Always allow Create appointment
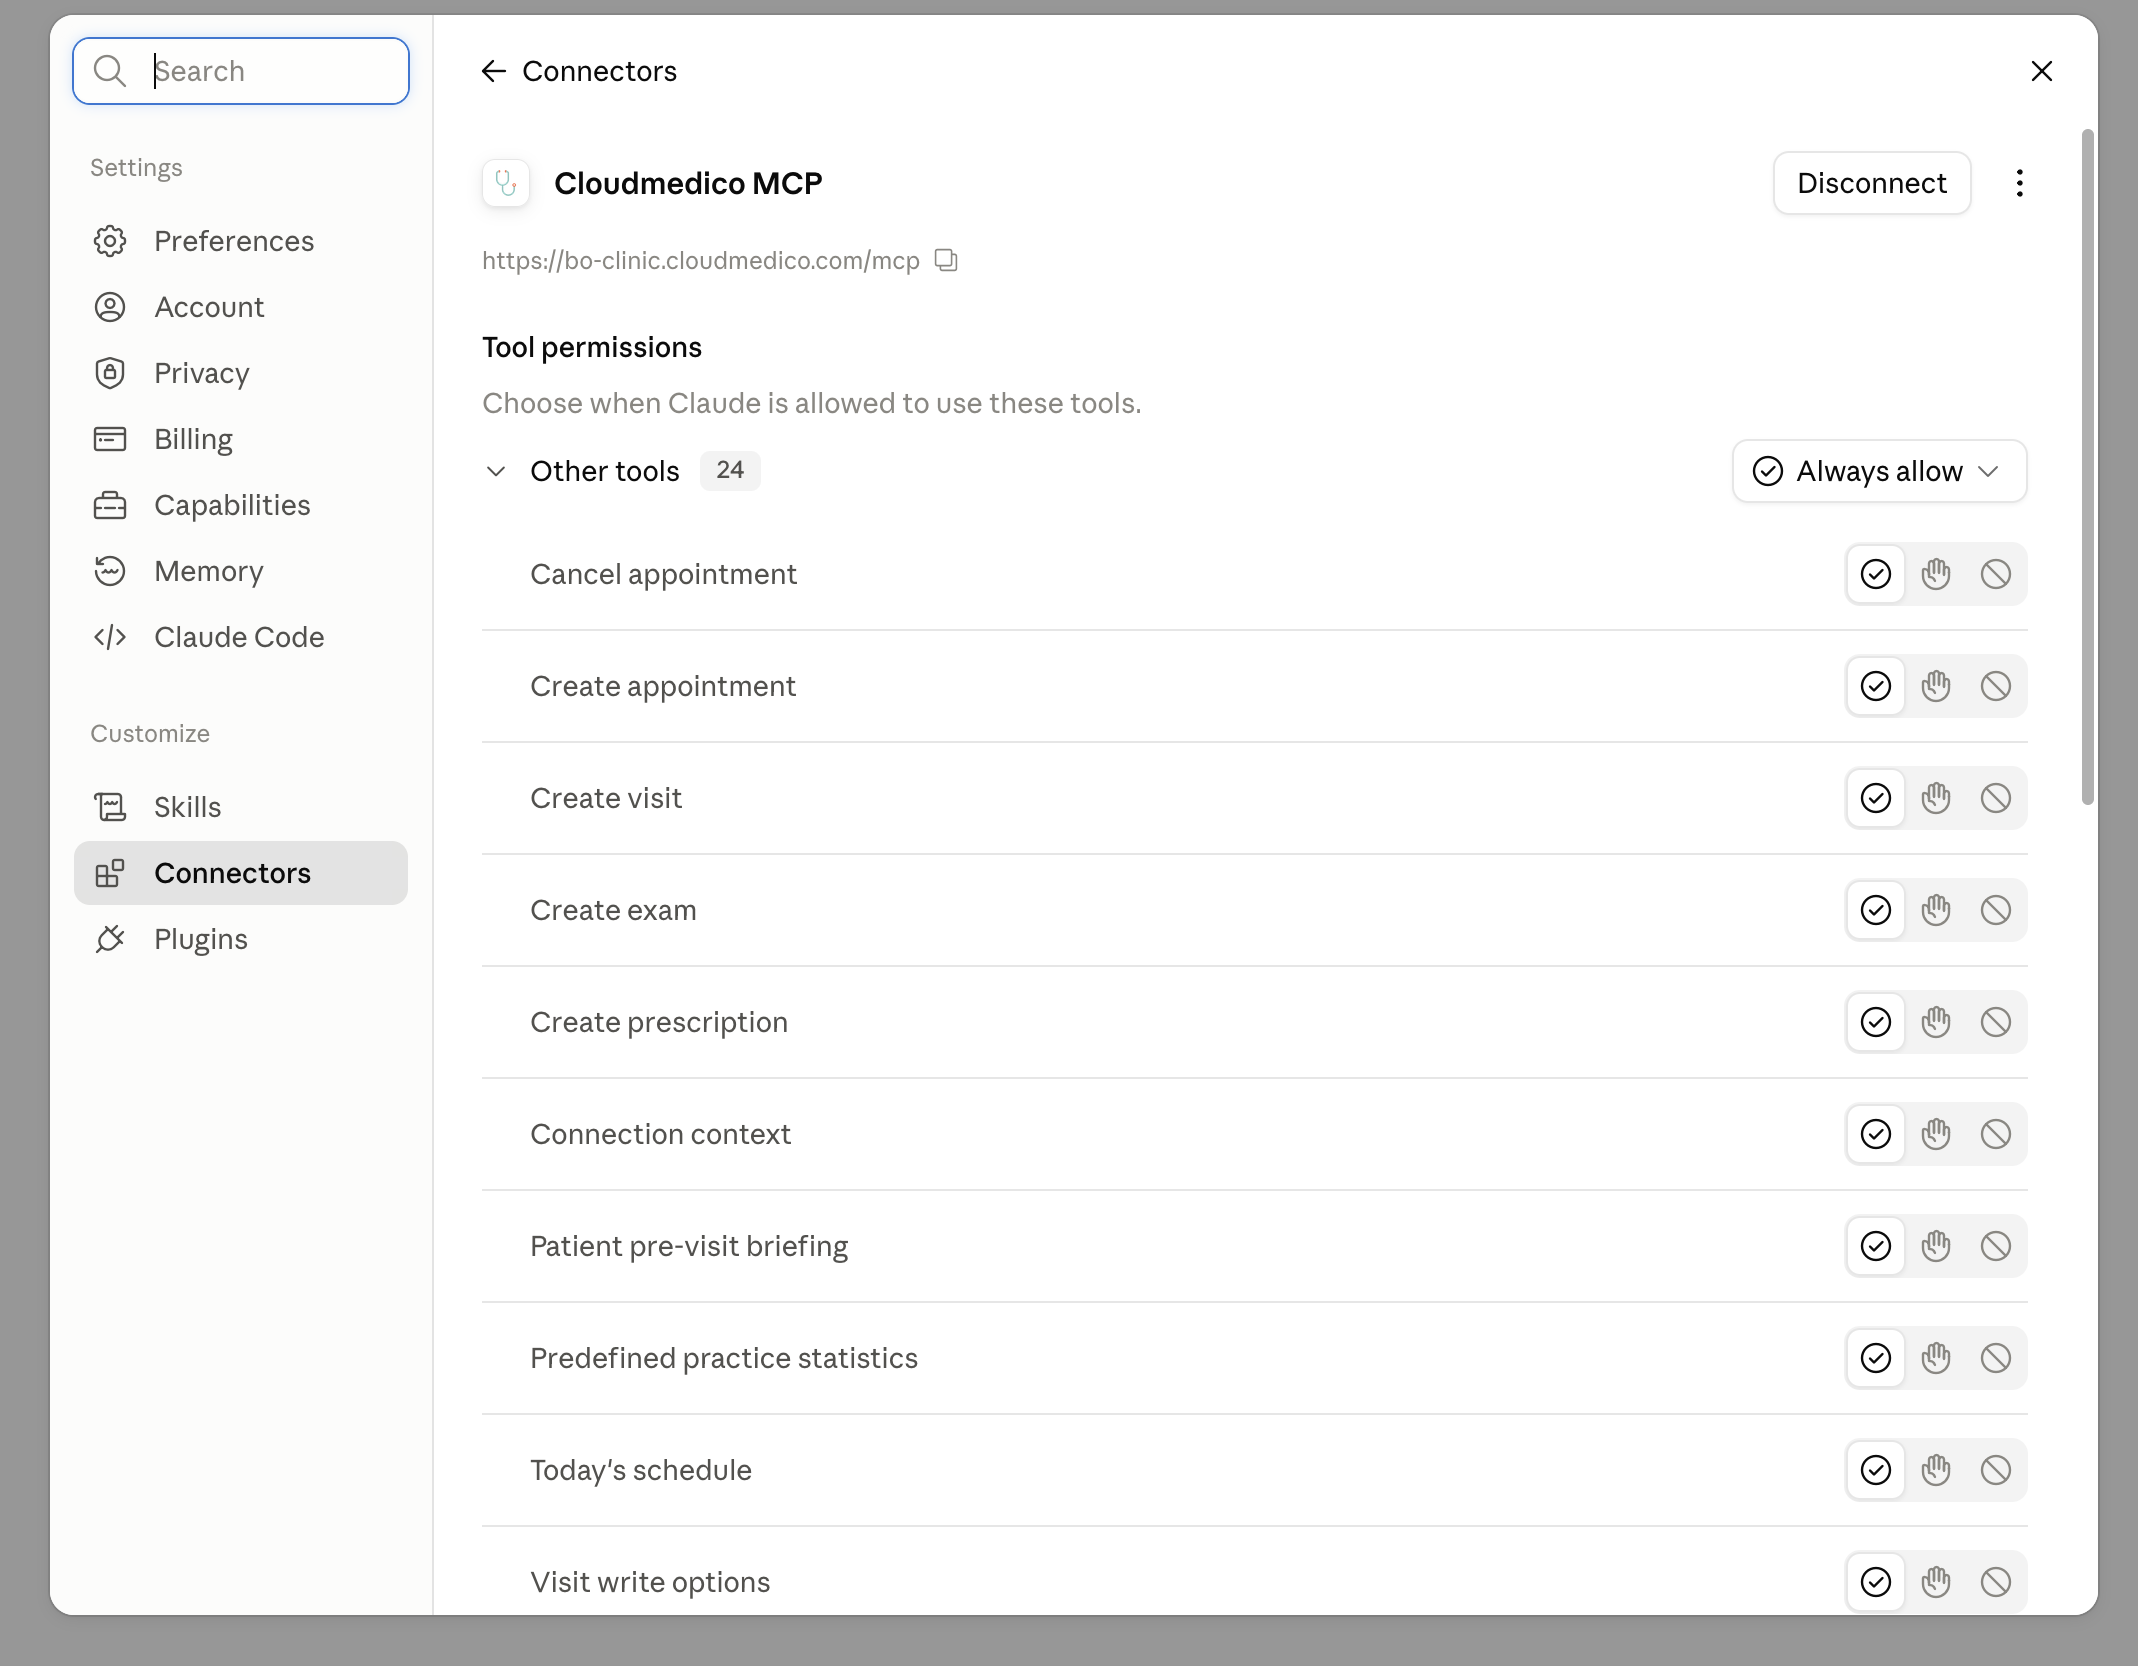2138x1666 pixels. click(x=1876, y=686)
